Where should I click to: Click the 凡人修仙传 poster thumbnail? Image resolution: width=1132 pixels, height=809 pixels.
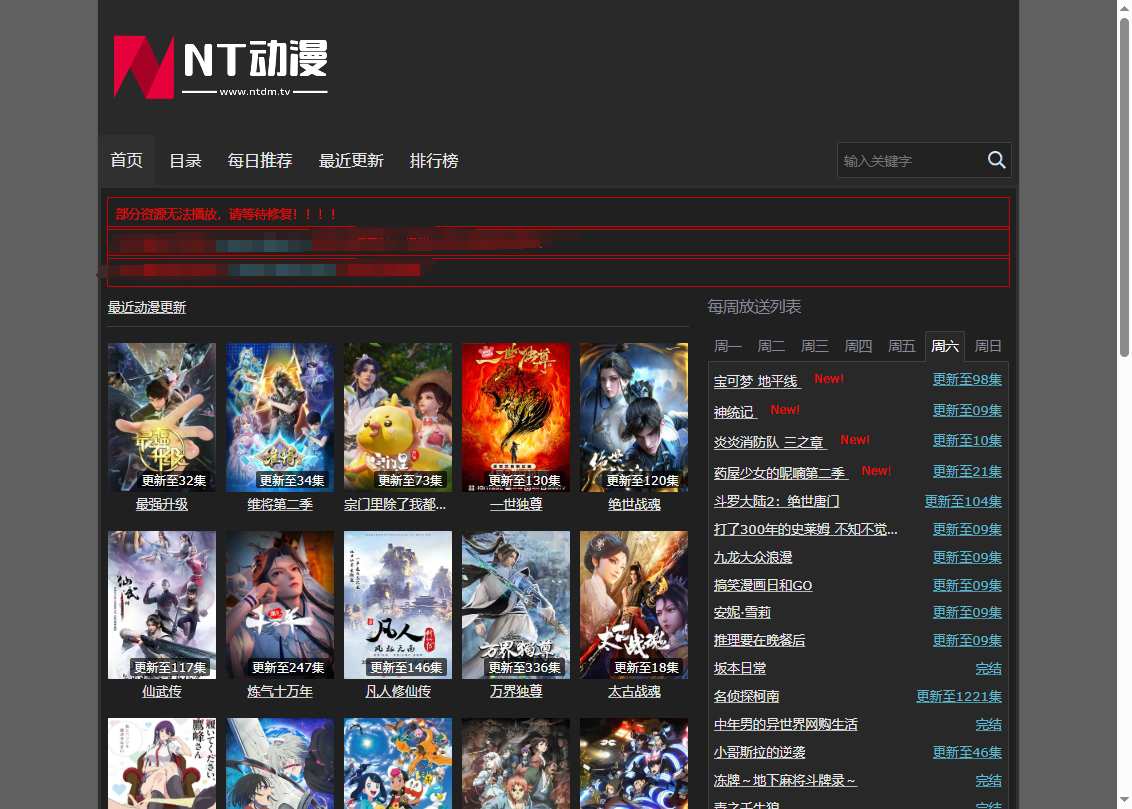point(397,604)
